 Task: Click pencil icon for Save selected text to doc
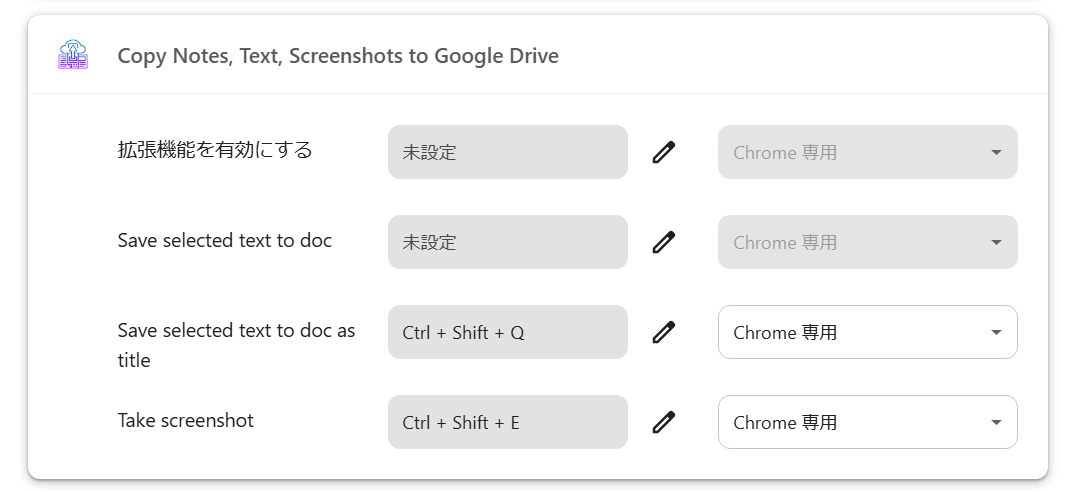pos(664,242)
